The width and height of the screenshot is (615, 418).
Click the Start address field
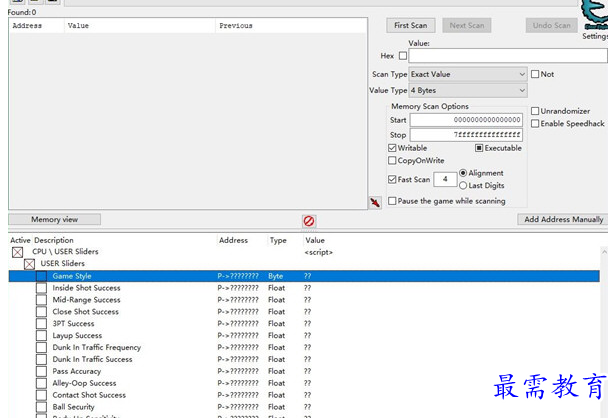pos(466,120)
